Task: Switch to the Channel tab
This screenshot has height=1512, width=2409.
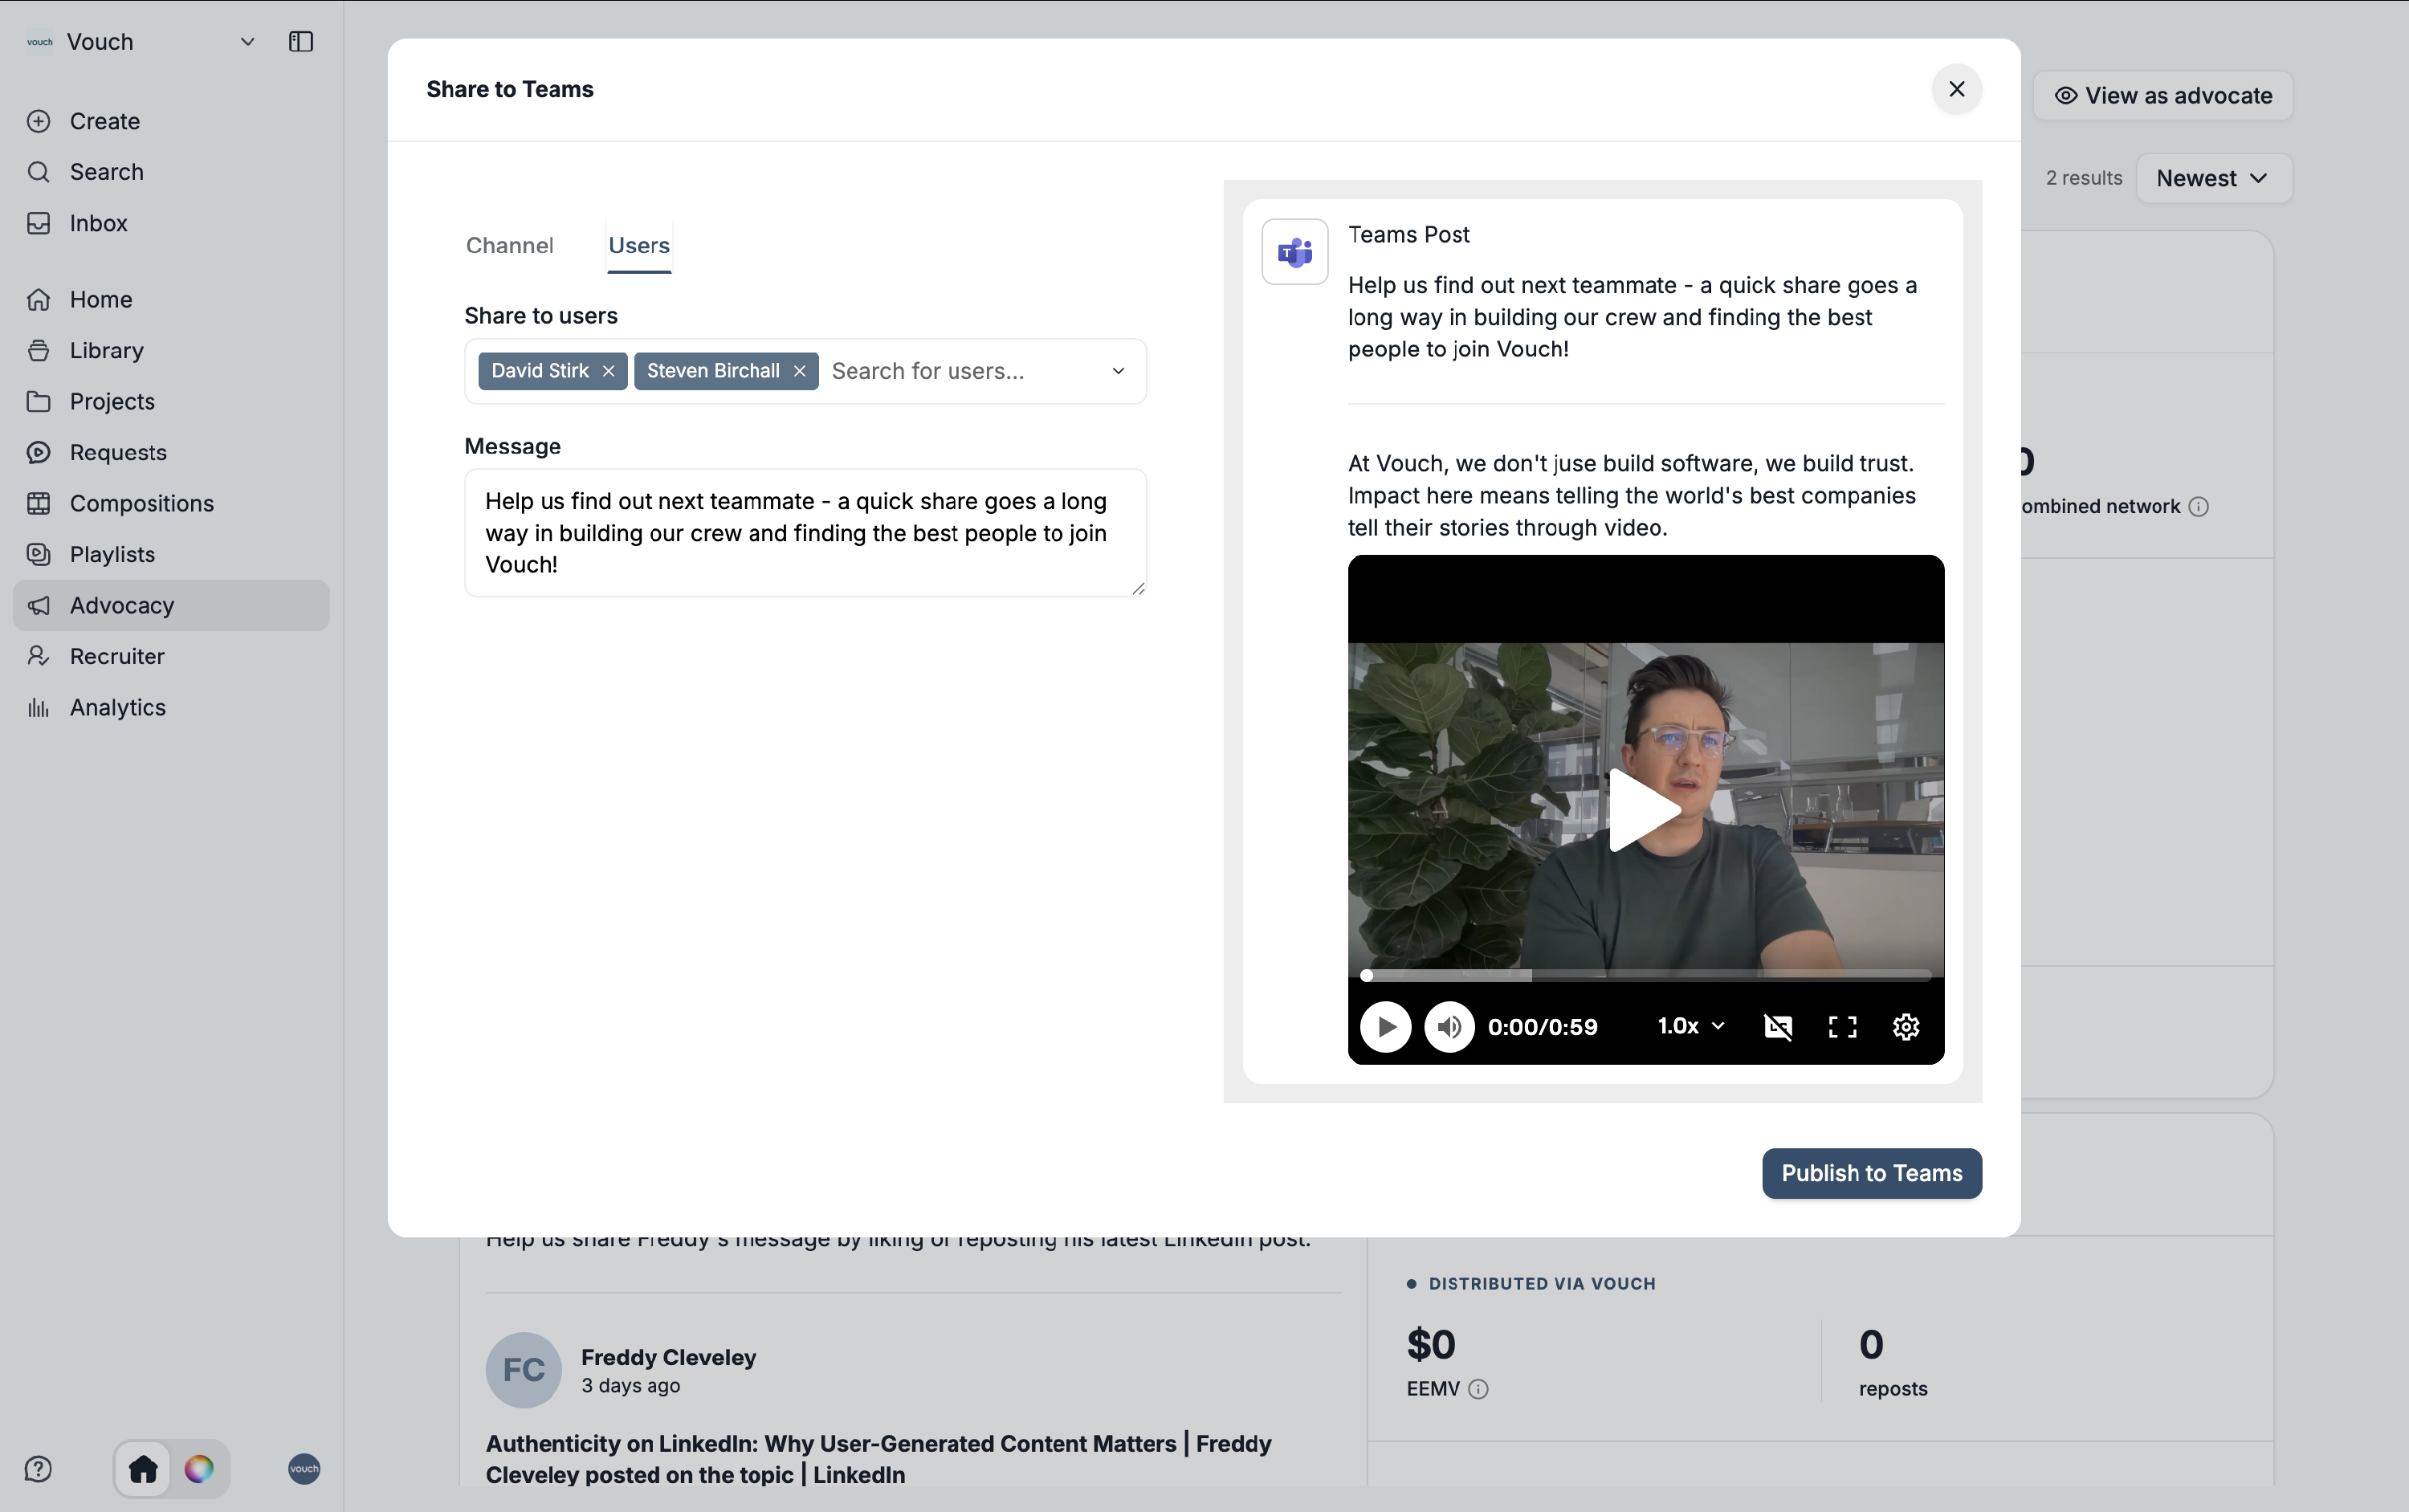Action: click(x=510, y=245)
